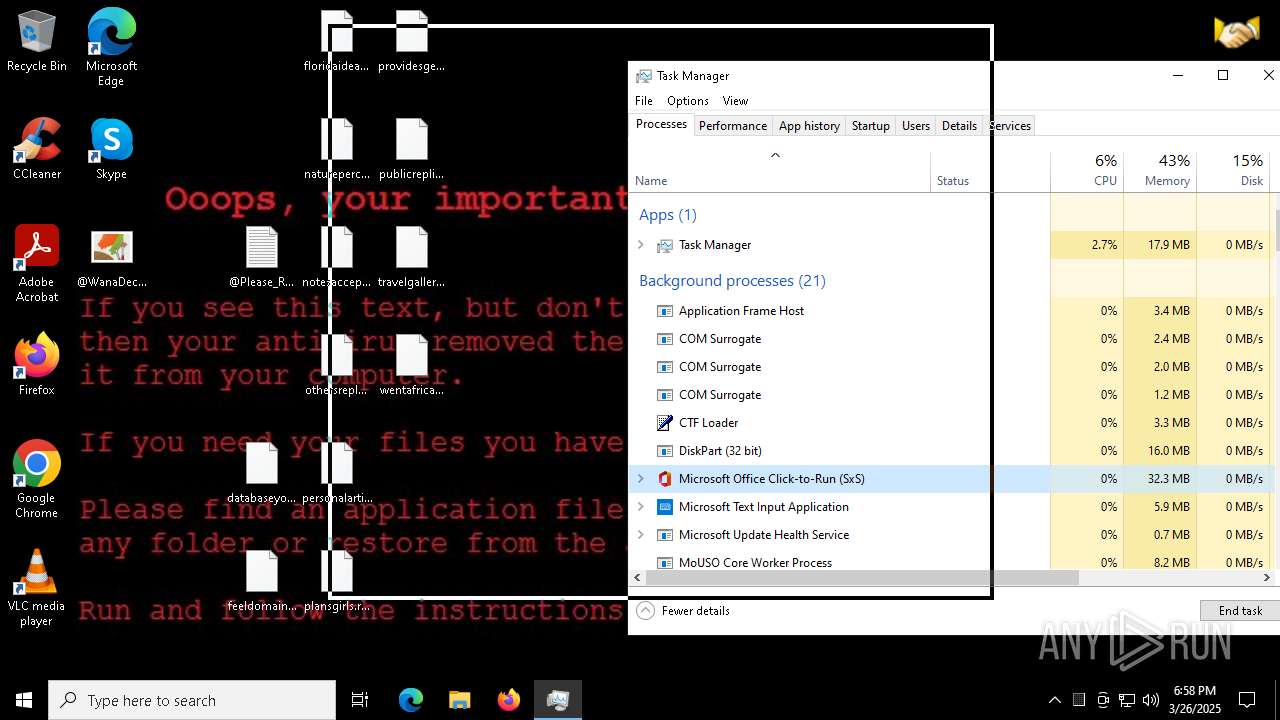Open the View menu in Task Manager
Image resolution: width=1280 pixels, height=720 pixels.
[x=735, y=101]
